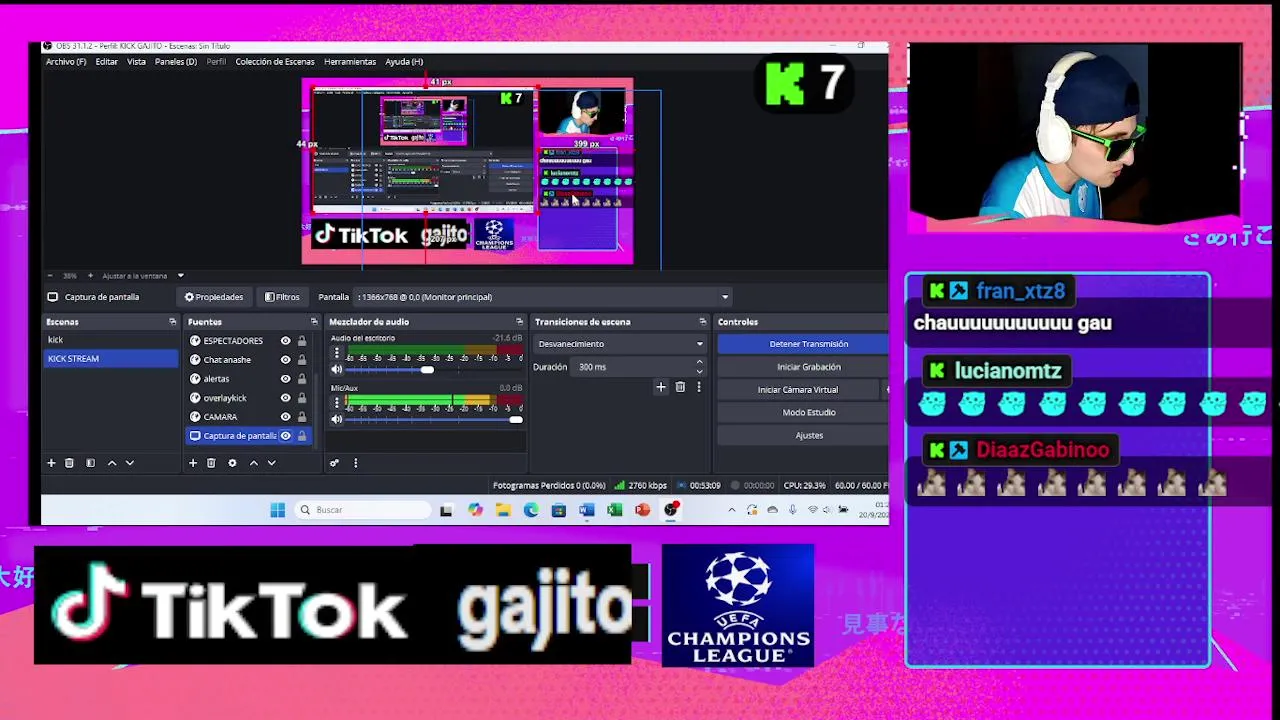This screenshot has height=720, width=1280.
Task: Click the Windows Buscar search box
Action: pos(362,510)
